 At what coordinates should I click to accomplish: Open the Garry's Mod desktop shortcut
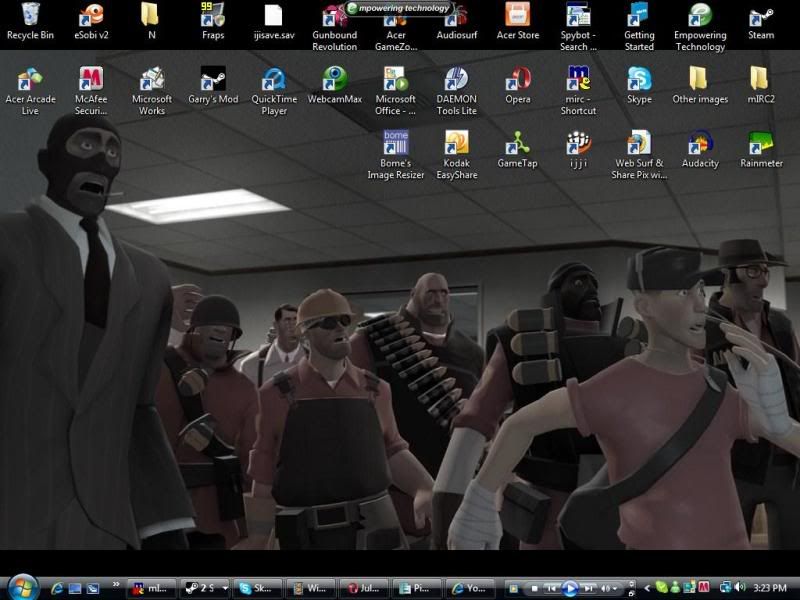click(212, 80)
